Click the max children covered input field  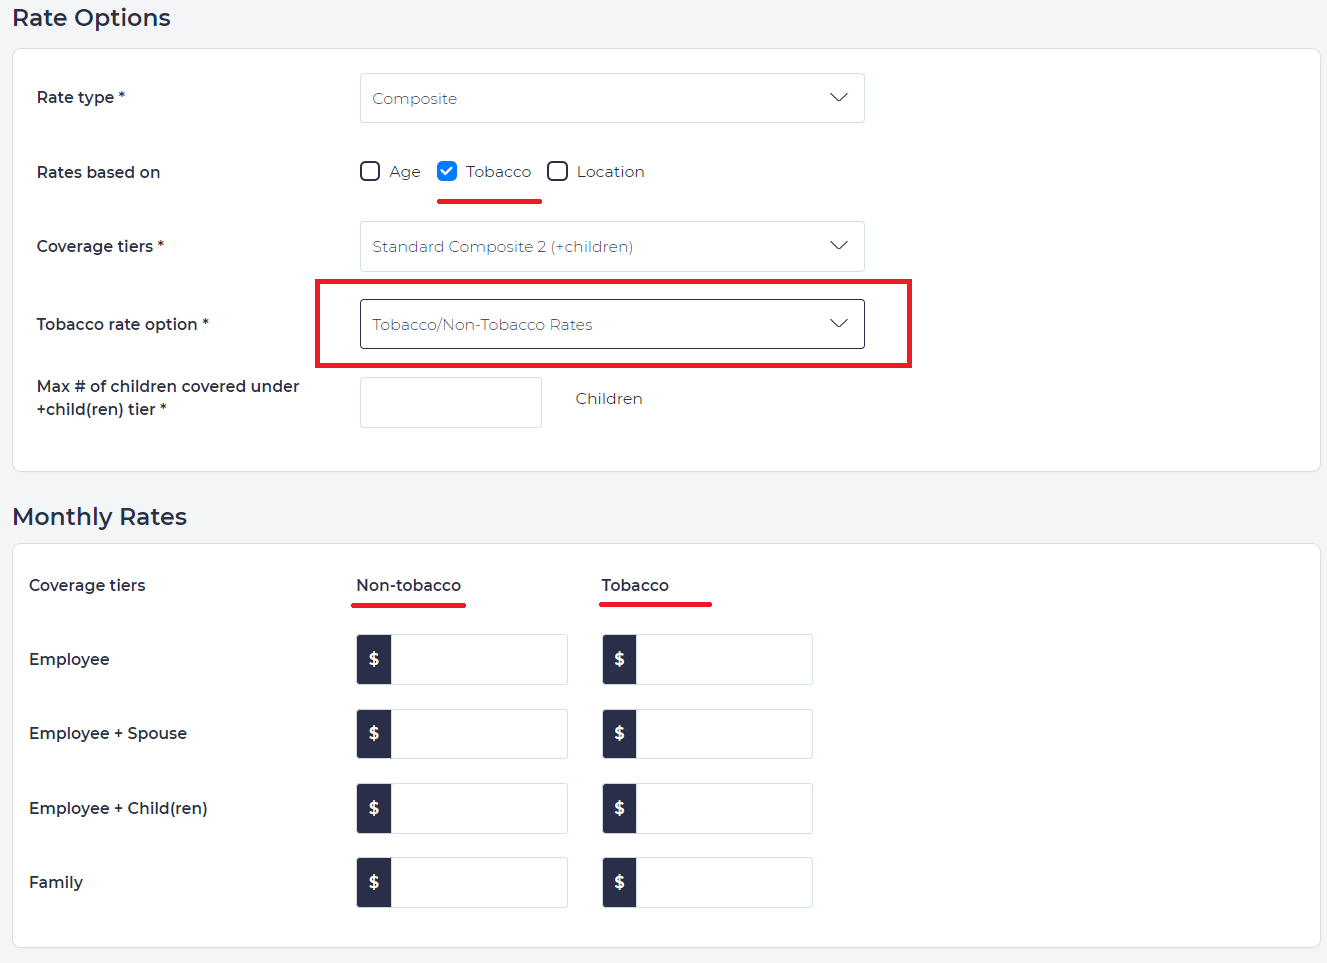(x=450, y=402)
